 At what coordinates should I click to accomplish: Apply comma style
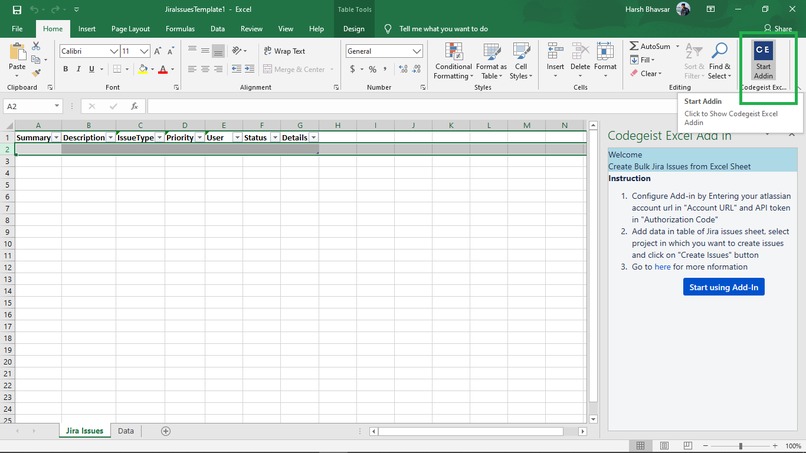[x=385, y=69]
